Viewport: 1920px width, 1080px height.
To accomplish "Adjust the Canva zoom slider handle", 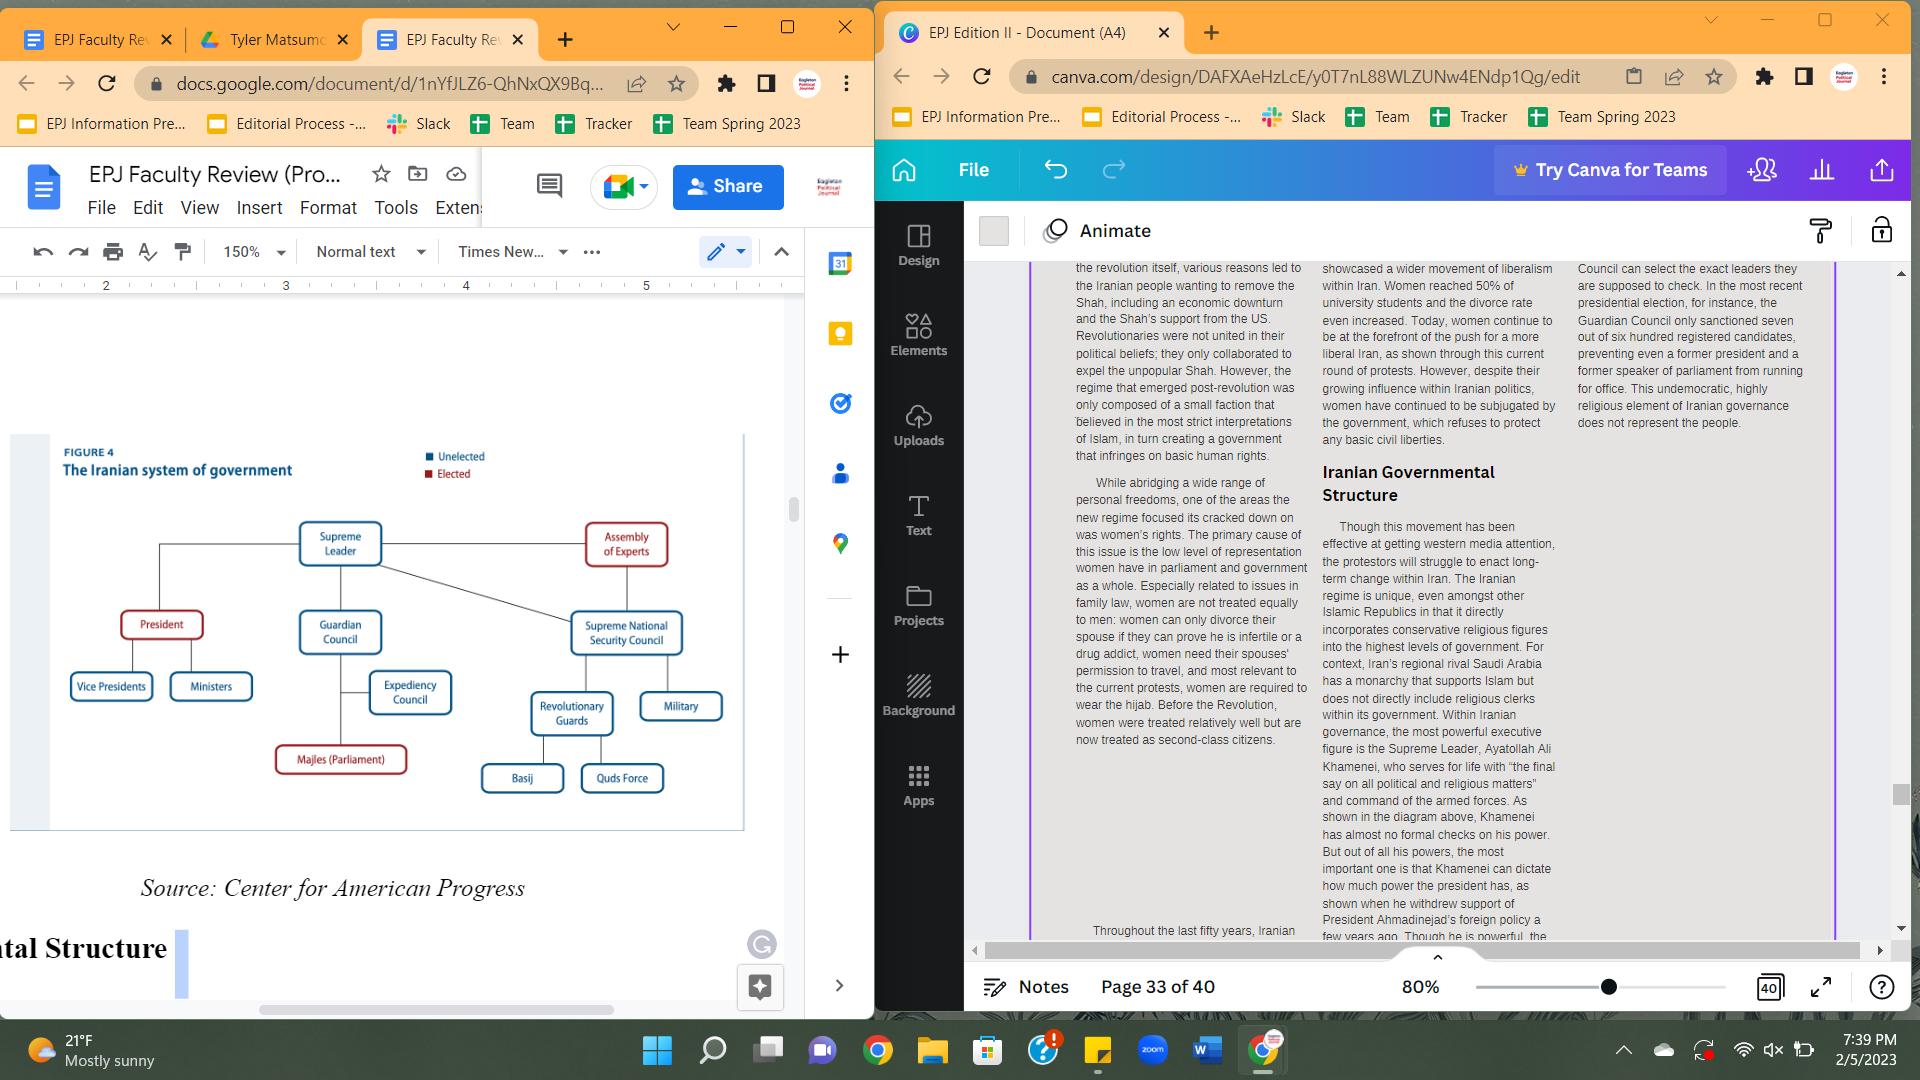I will (x=1608, y=987).
